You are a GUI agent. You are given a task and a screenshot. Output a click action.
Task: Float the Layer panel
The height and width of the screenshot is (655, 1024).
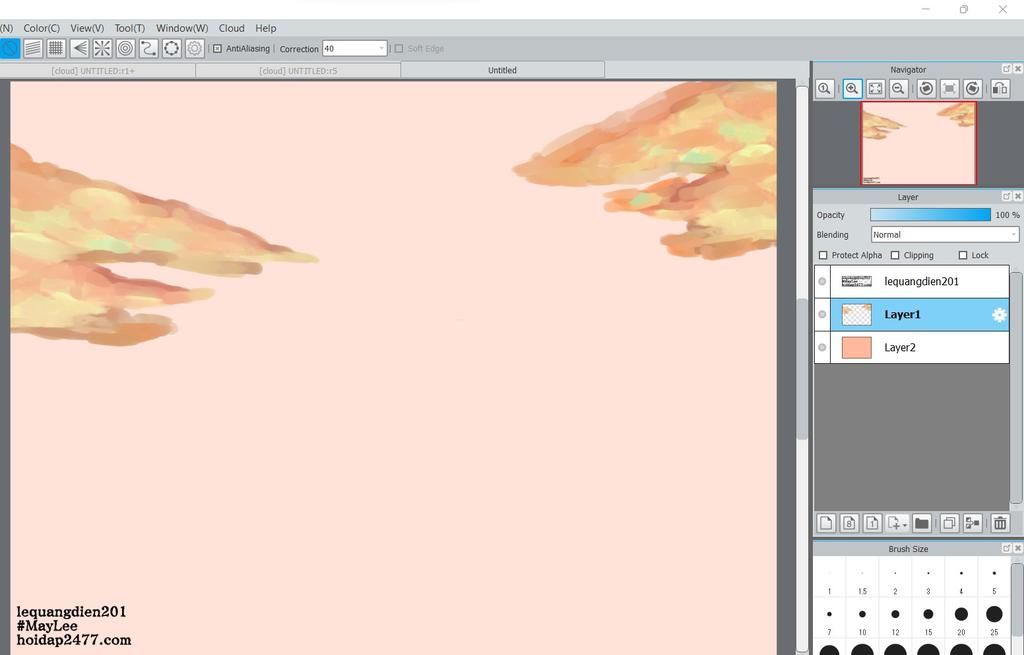pyautogui.click(x=1006, y=196)
